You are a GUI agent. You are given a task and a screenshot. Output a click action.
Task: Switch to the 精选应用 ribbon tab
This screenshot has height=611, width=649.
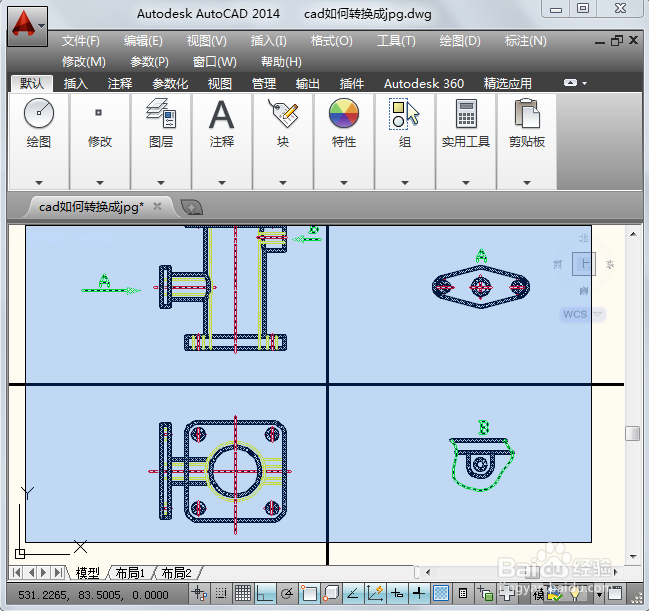pos(507,84)
